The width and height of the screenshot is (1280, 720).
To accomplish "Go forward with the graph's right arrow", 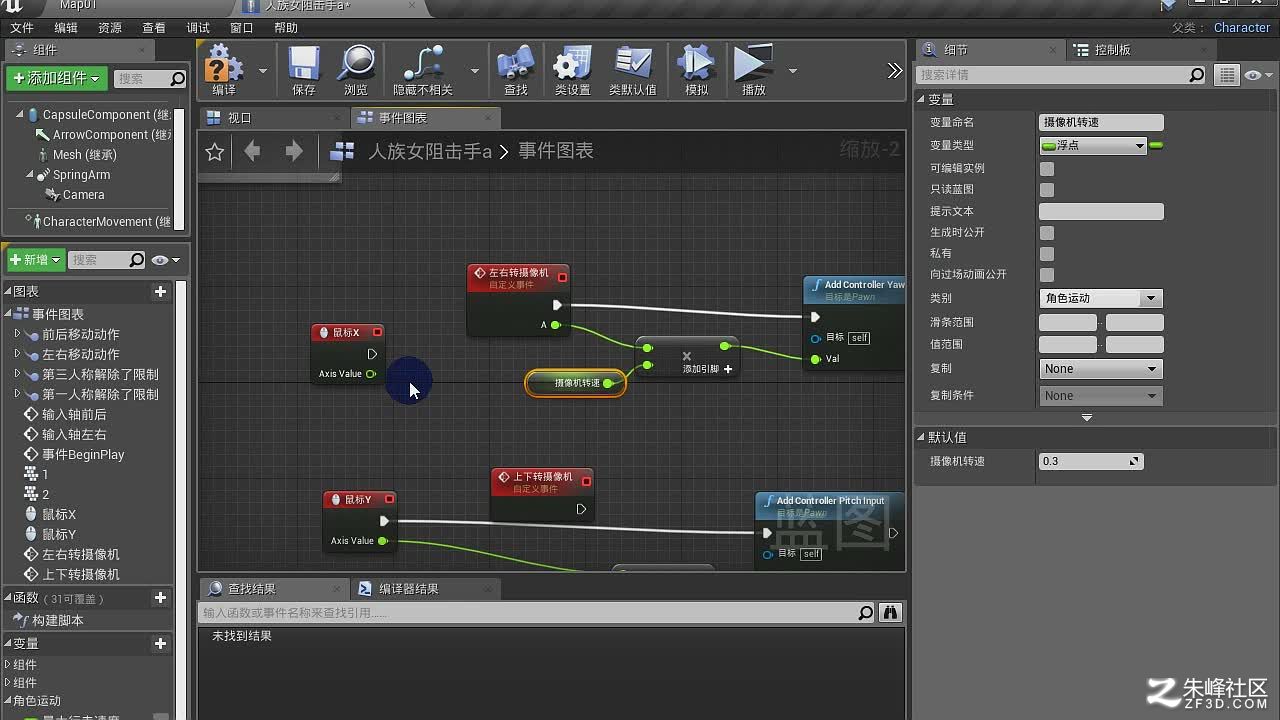I will coord(294,151).
